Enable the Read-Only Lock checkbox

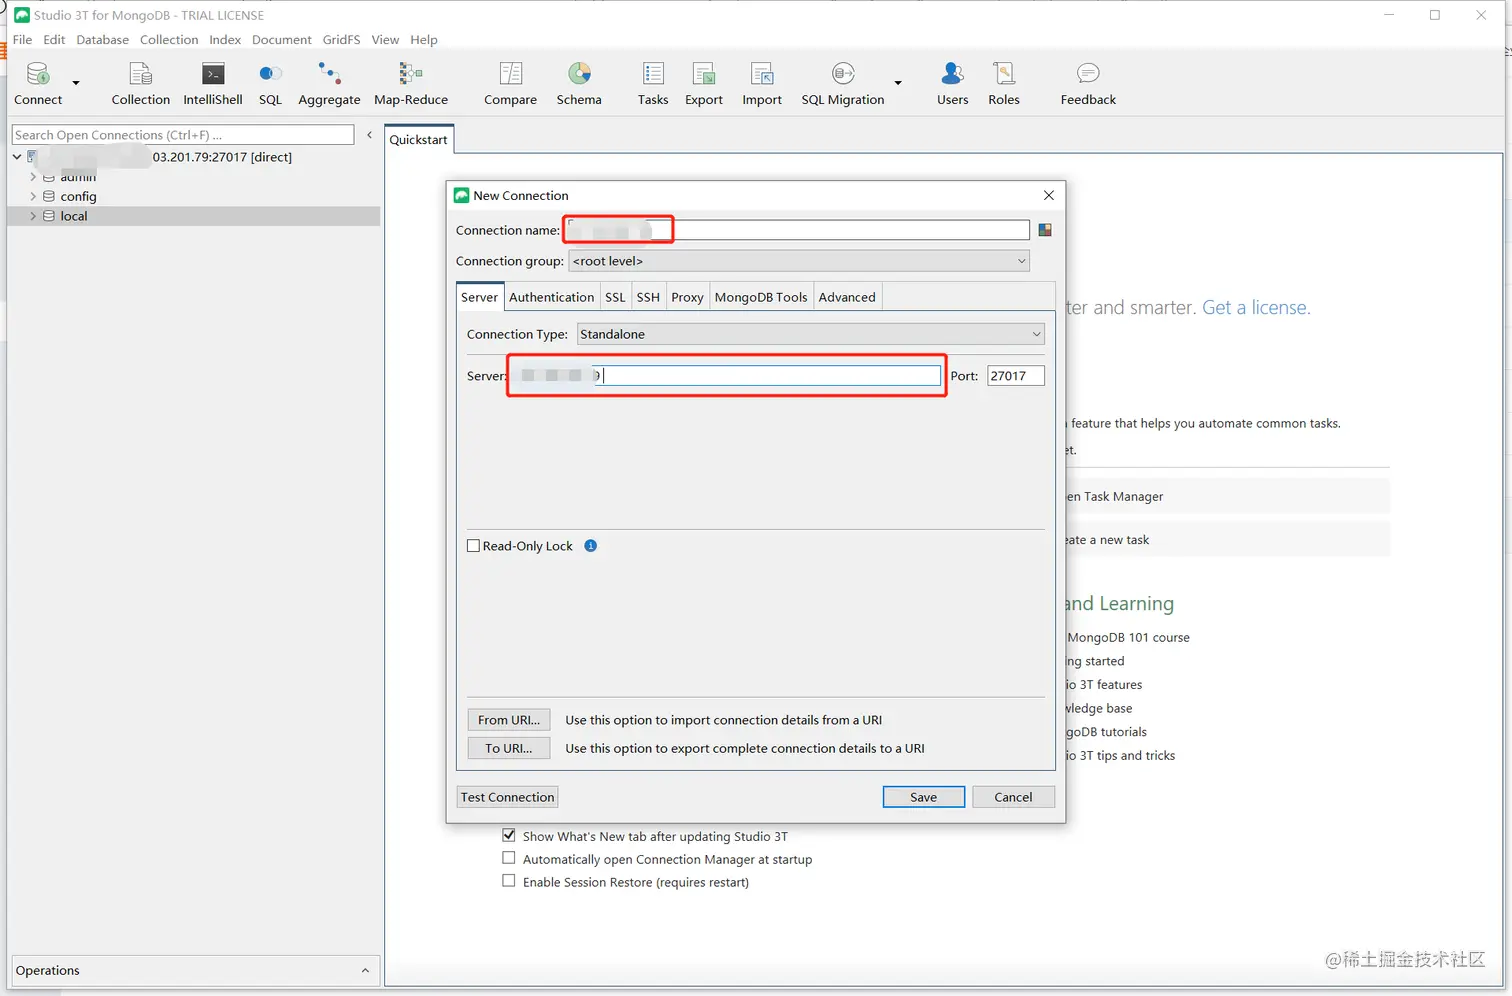point(474,546)
